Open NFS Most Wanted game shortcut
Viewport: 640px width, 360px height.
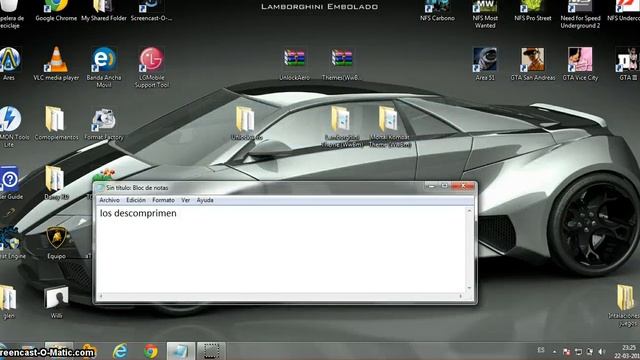[x=485, y=14]
